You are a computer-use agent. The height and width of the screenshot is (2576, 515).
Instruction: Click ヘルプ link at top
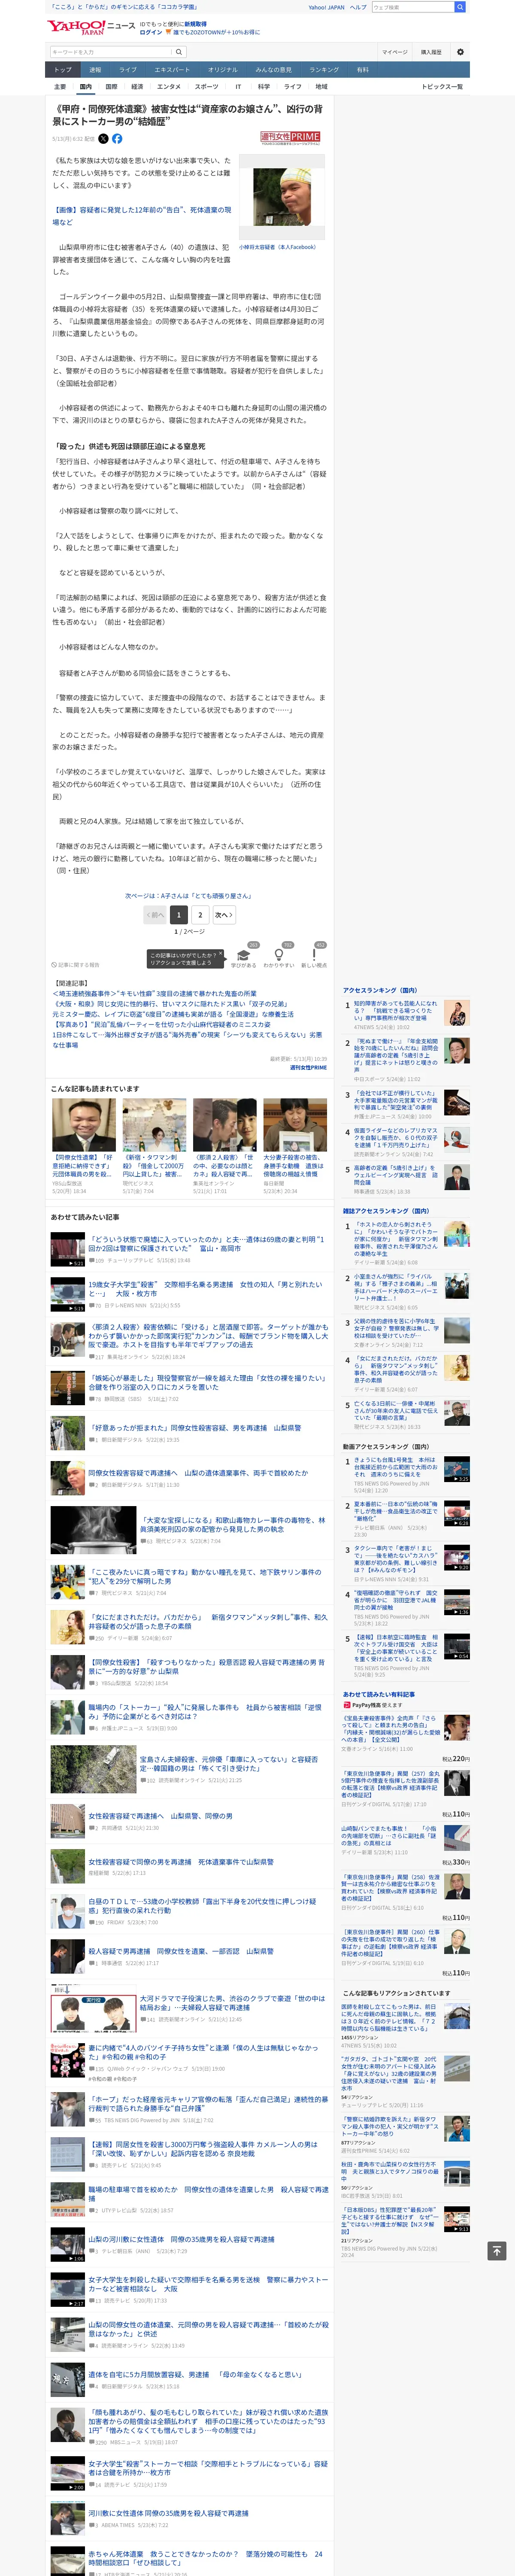click(x=358, y=7)
